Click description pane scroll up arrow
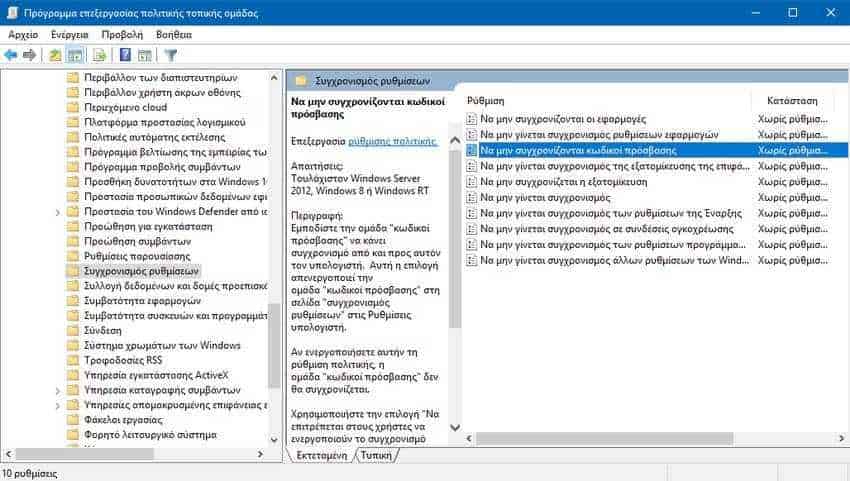This screenshot has width=850, height=481. [x=455, y=140]
